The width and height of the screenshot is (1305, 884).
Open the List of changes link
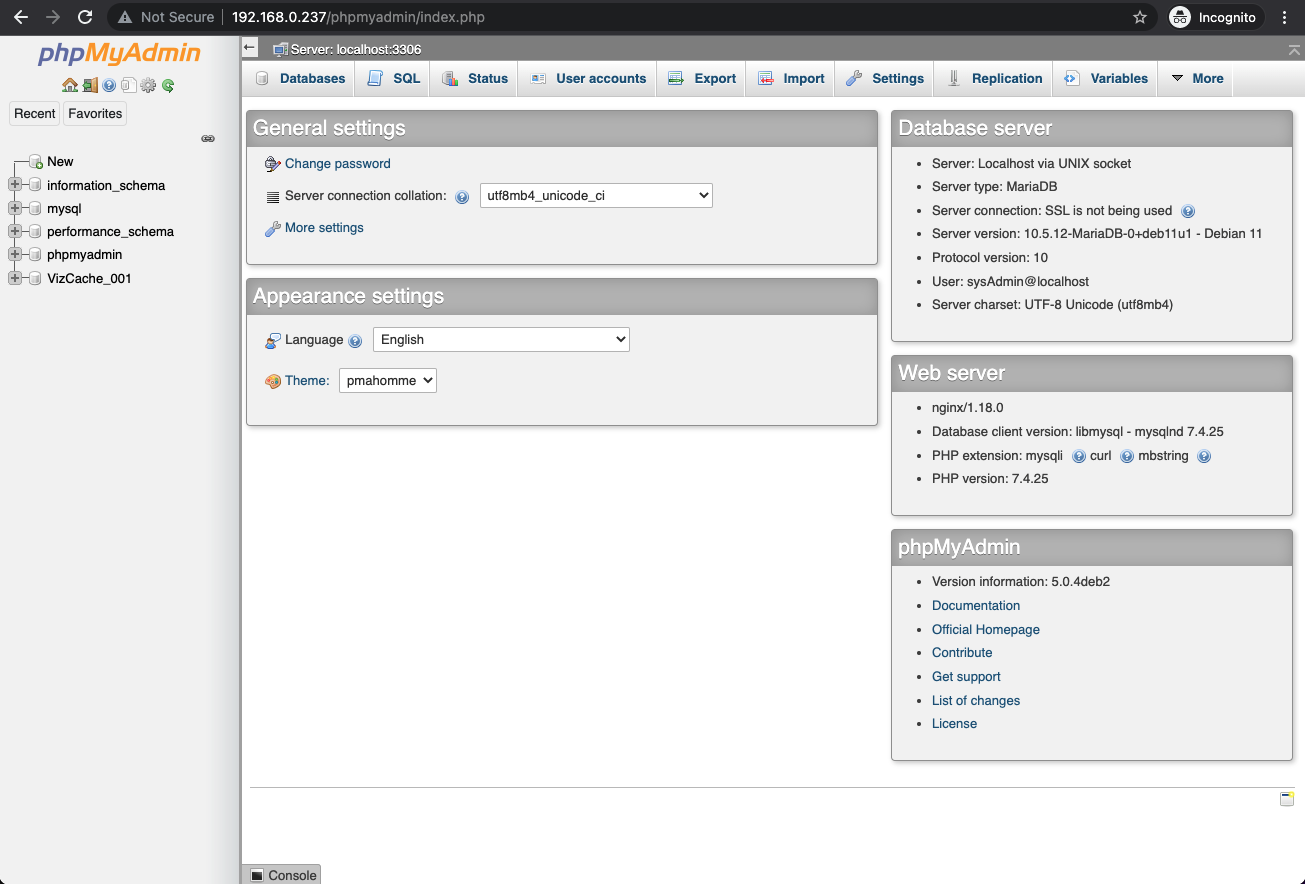(976, 701)
